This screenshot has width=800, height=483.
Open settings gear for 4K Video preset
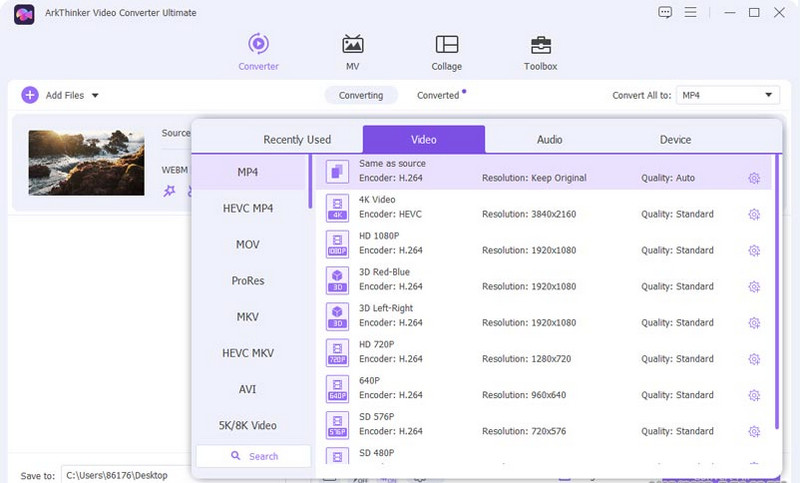click(754, 214)
